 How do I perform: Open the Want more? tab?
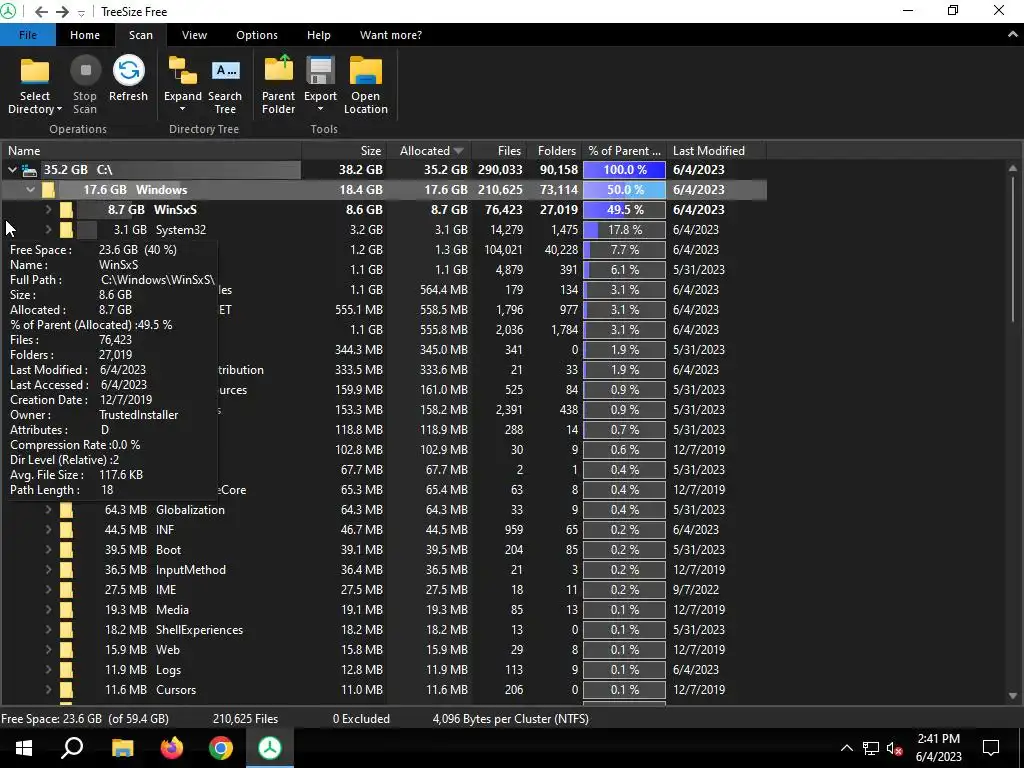[x=391, y=35]
